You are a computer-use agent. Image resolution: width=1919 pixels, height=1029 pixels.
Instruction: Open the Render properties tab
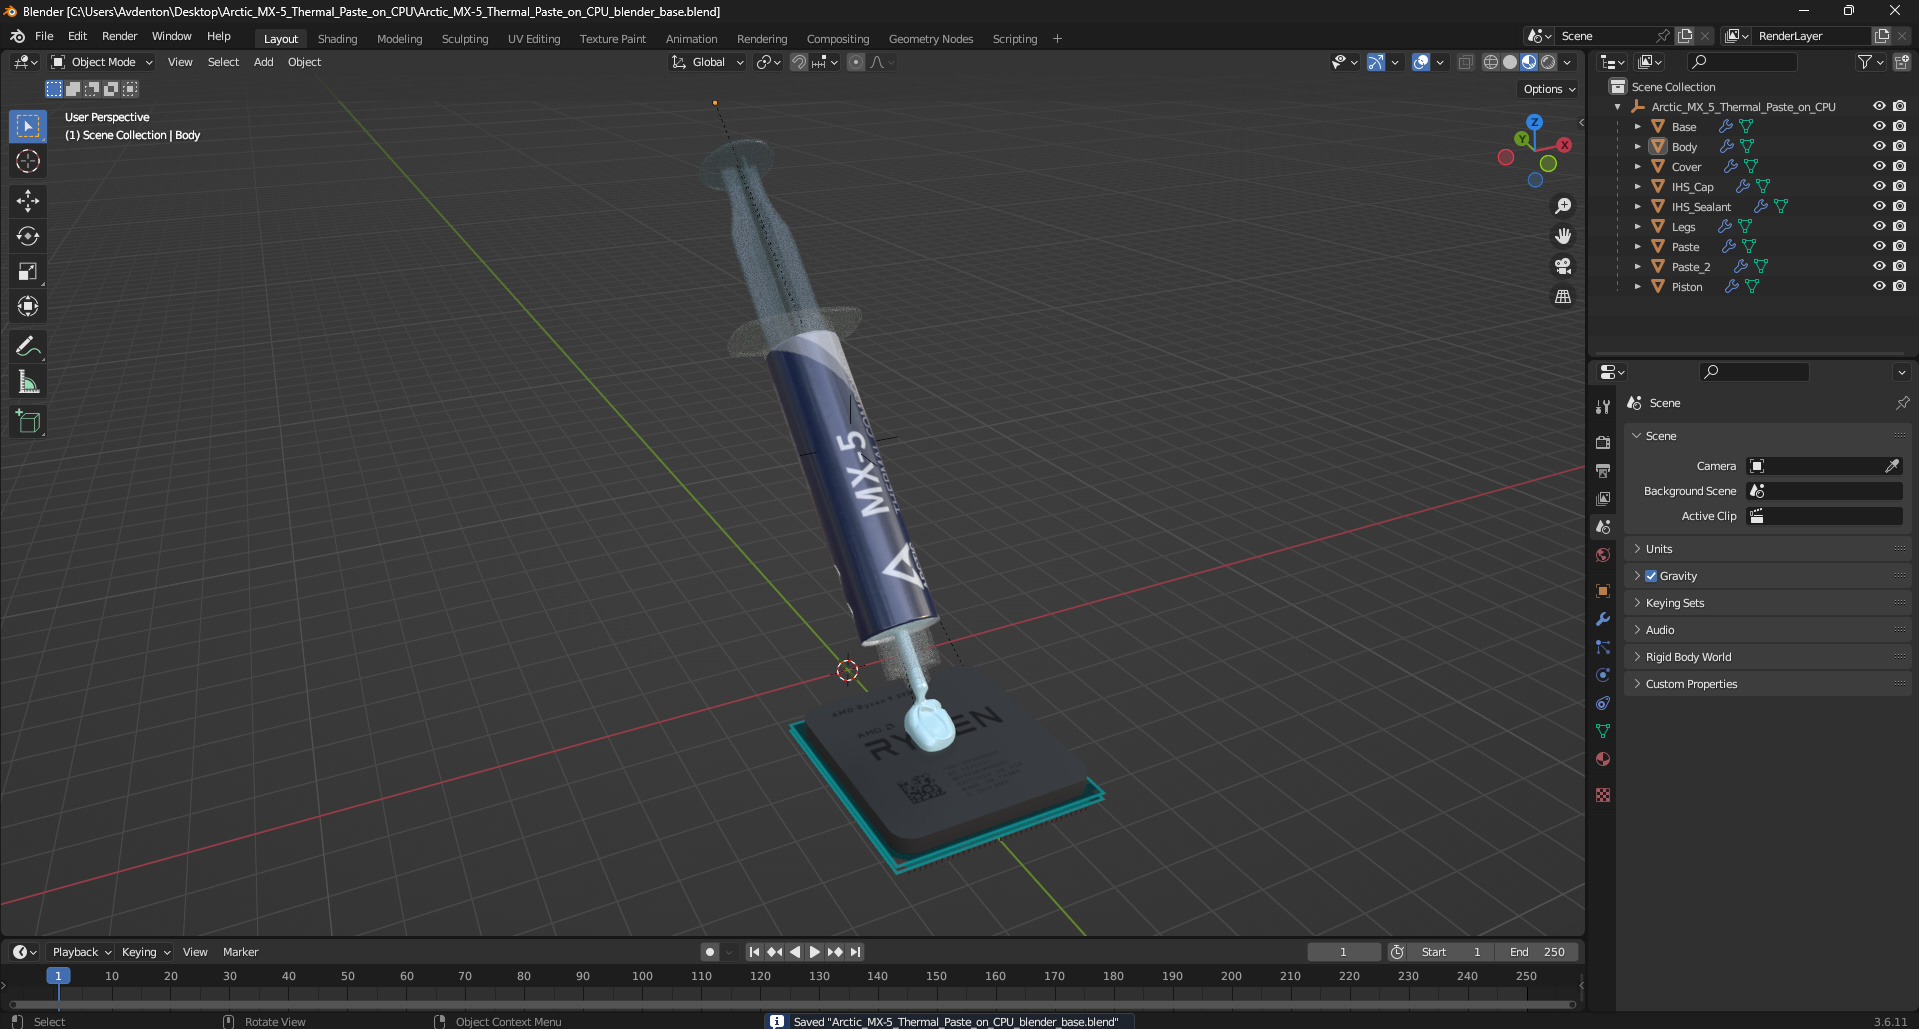[x=1603, y=442]
